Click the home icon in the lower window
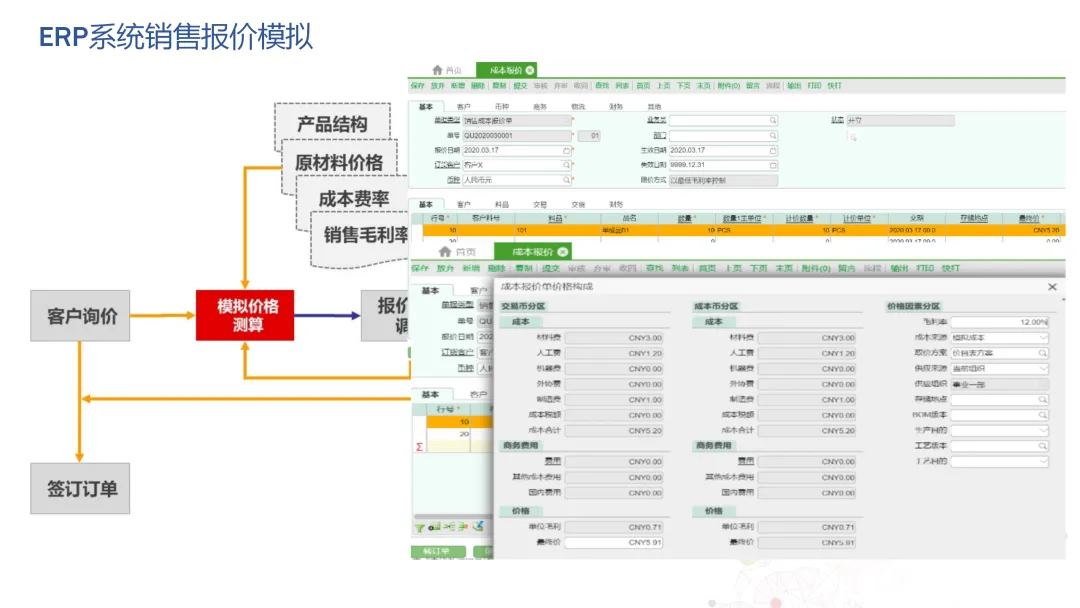 point(445,251)
